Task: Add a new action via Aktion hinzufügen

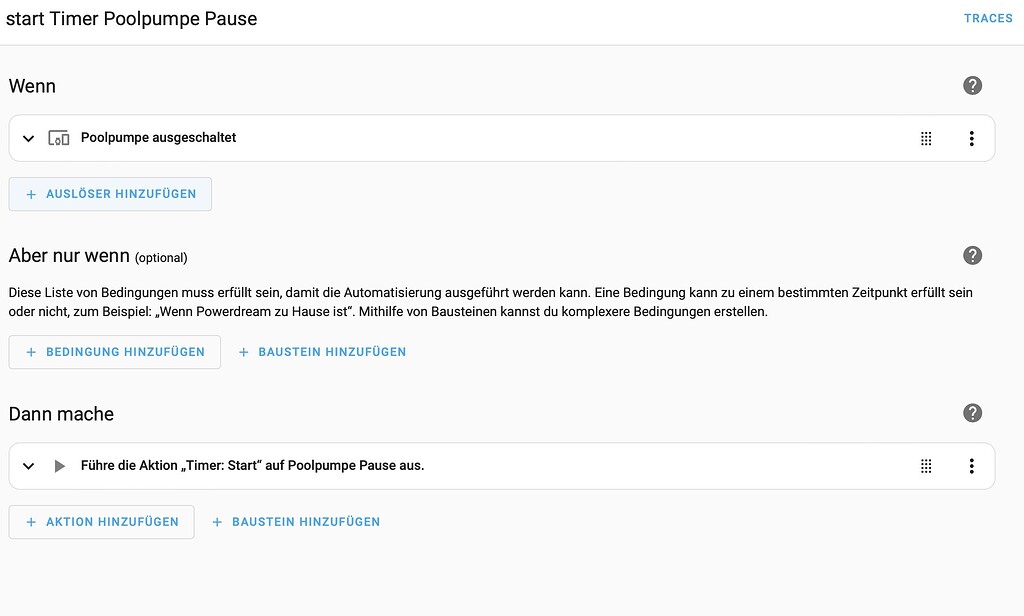Action: click(x=101, y=521)
